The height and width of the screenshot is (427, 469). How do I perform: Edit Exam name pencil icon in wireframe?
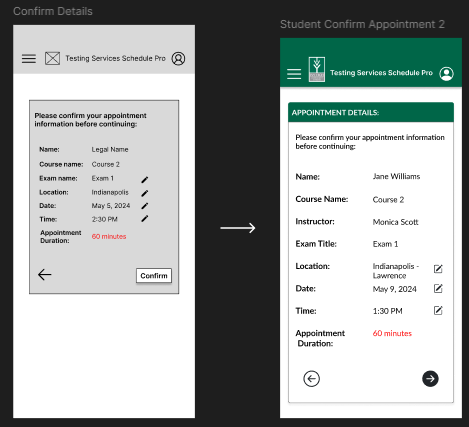pyautogui.click(x=144, y=180)
